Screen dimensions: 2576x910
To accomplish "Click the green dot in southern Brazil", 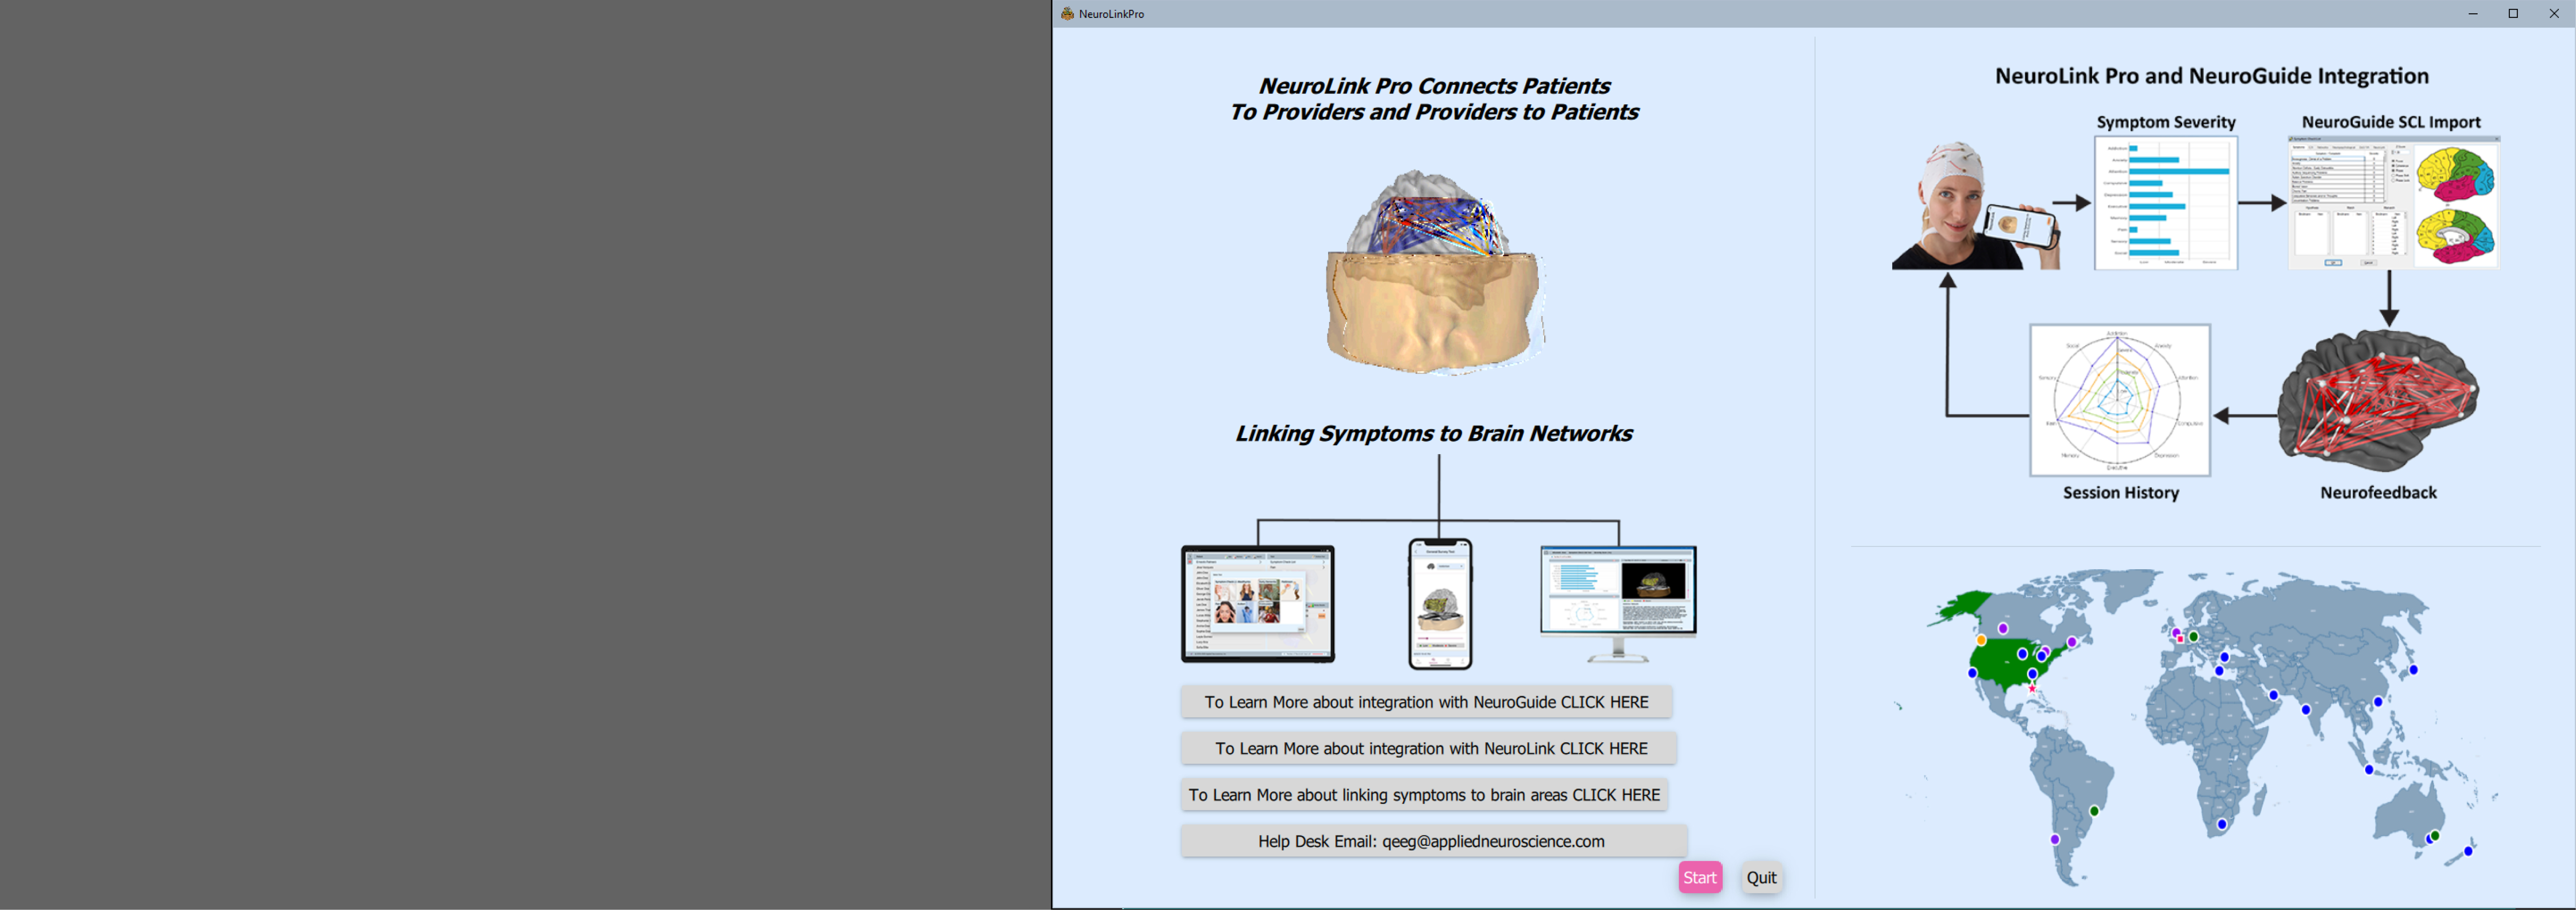I will pyautogui.click(x=2094, y=811).
